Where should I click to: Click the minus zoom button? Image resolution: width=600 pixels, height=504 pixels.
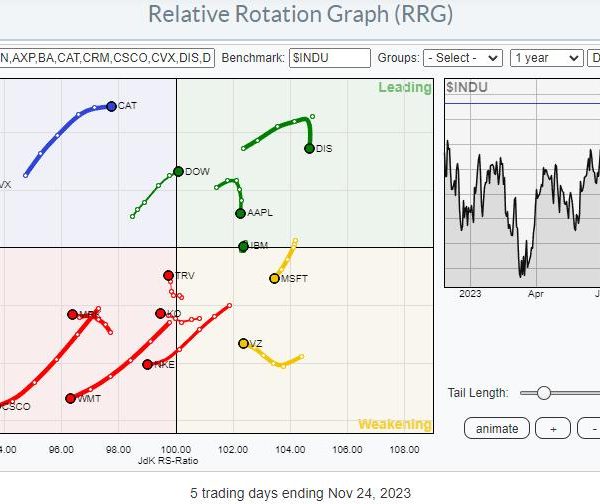pos(591,429)
